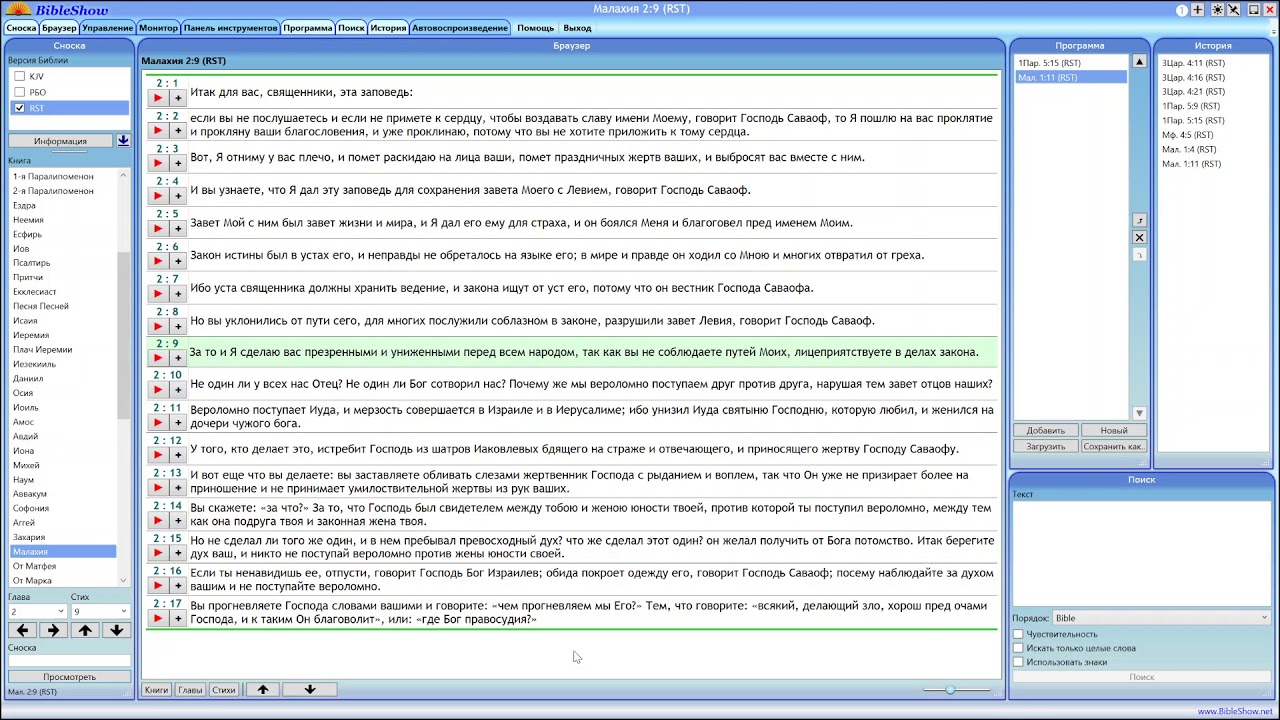Click the Сохранить как button
1280x720 pixels.
pos(1113,447)
